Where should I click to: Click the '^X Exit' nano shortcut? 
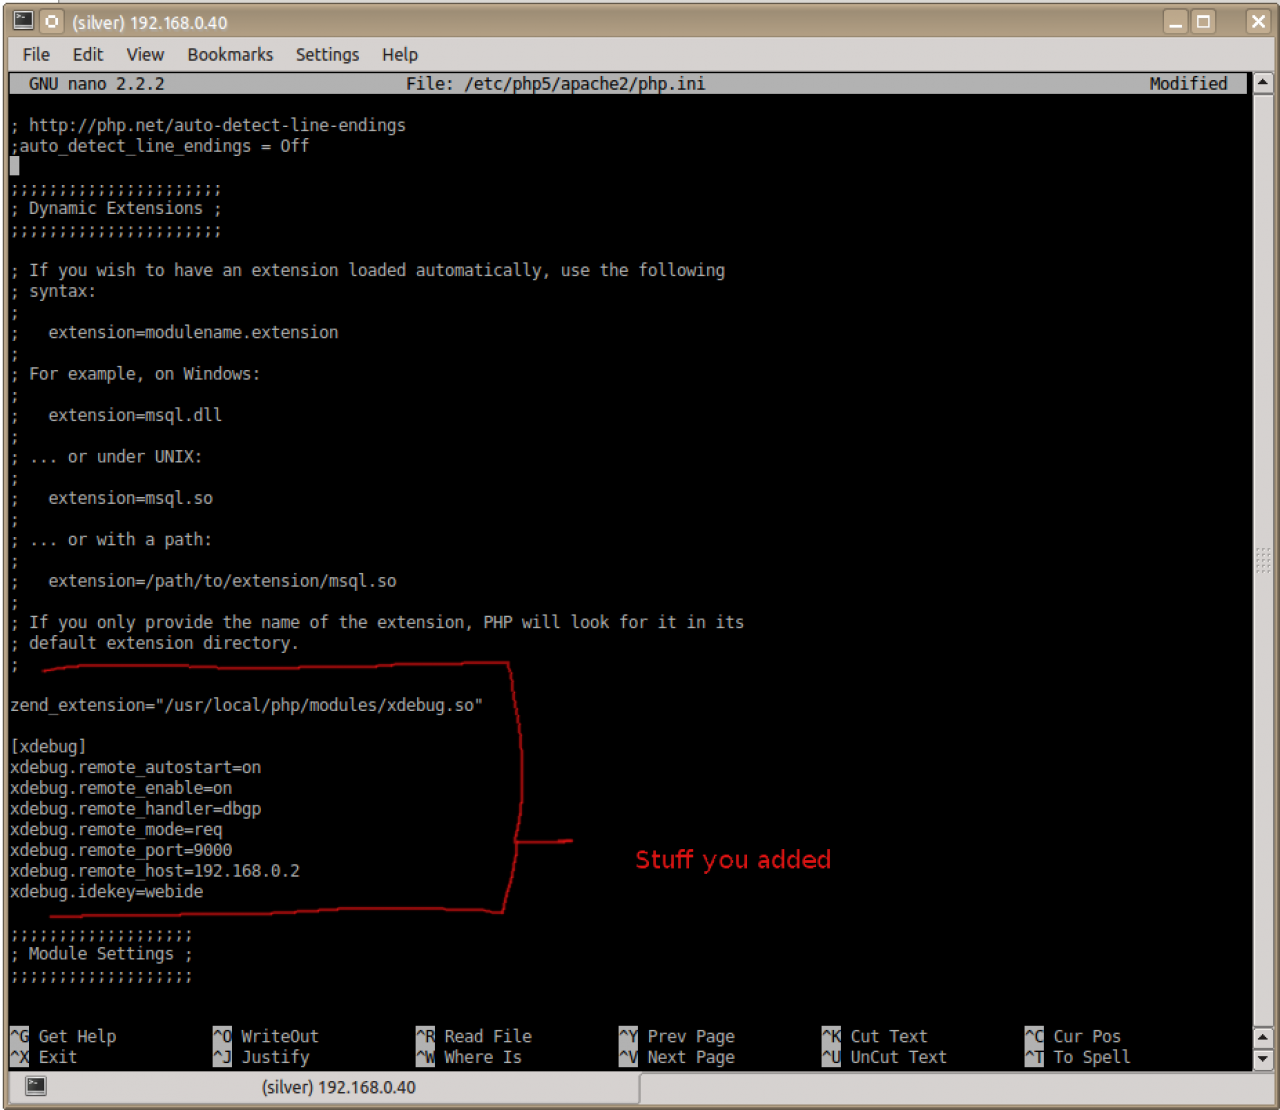[x=44, y=1057]
